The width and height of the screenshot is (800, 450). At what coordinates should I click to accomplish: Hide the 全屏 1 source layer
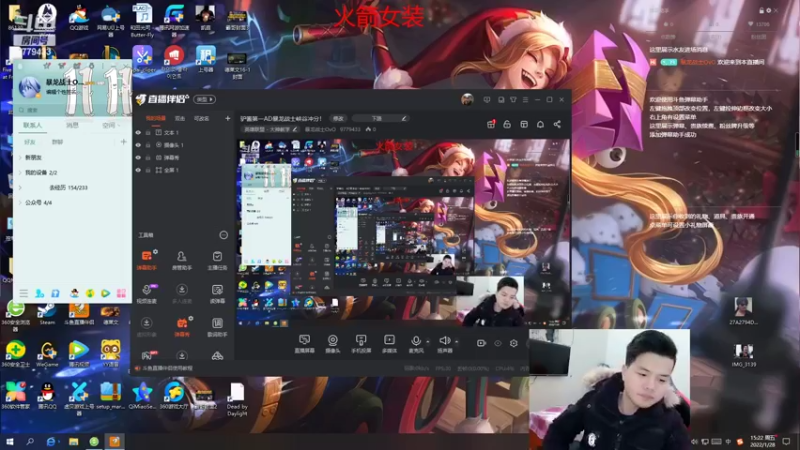[138, 170]
